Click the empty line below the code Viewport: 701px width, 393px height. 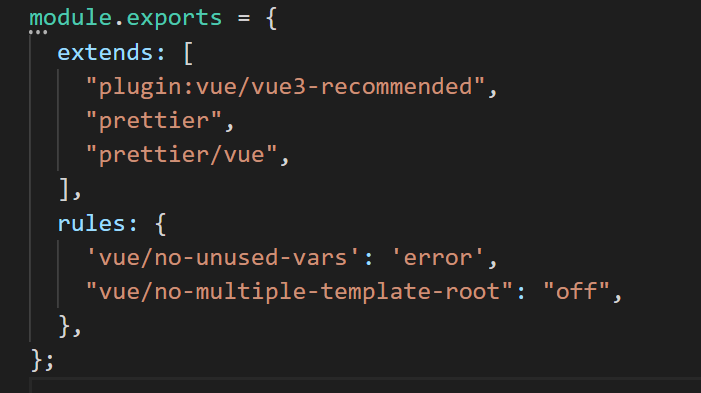[x=365, y=385]
